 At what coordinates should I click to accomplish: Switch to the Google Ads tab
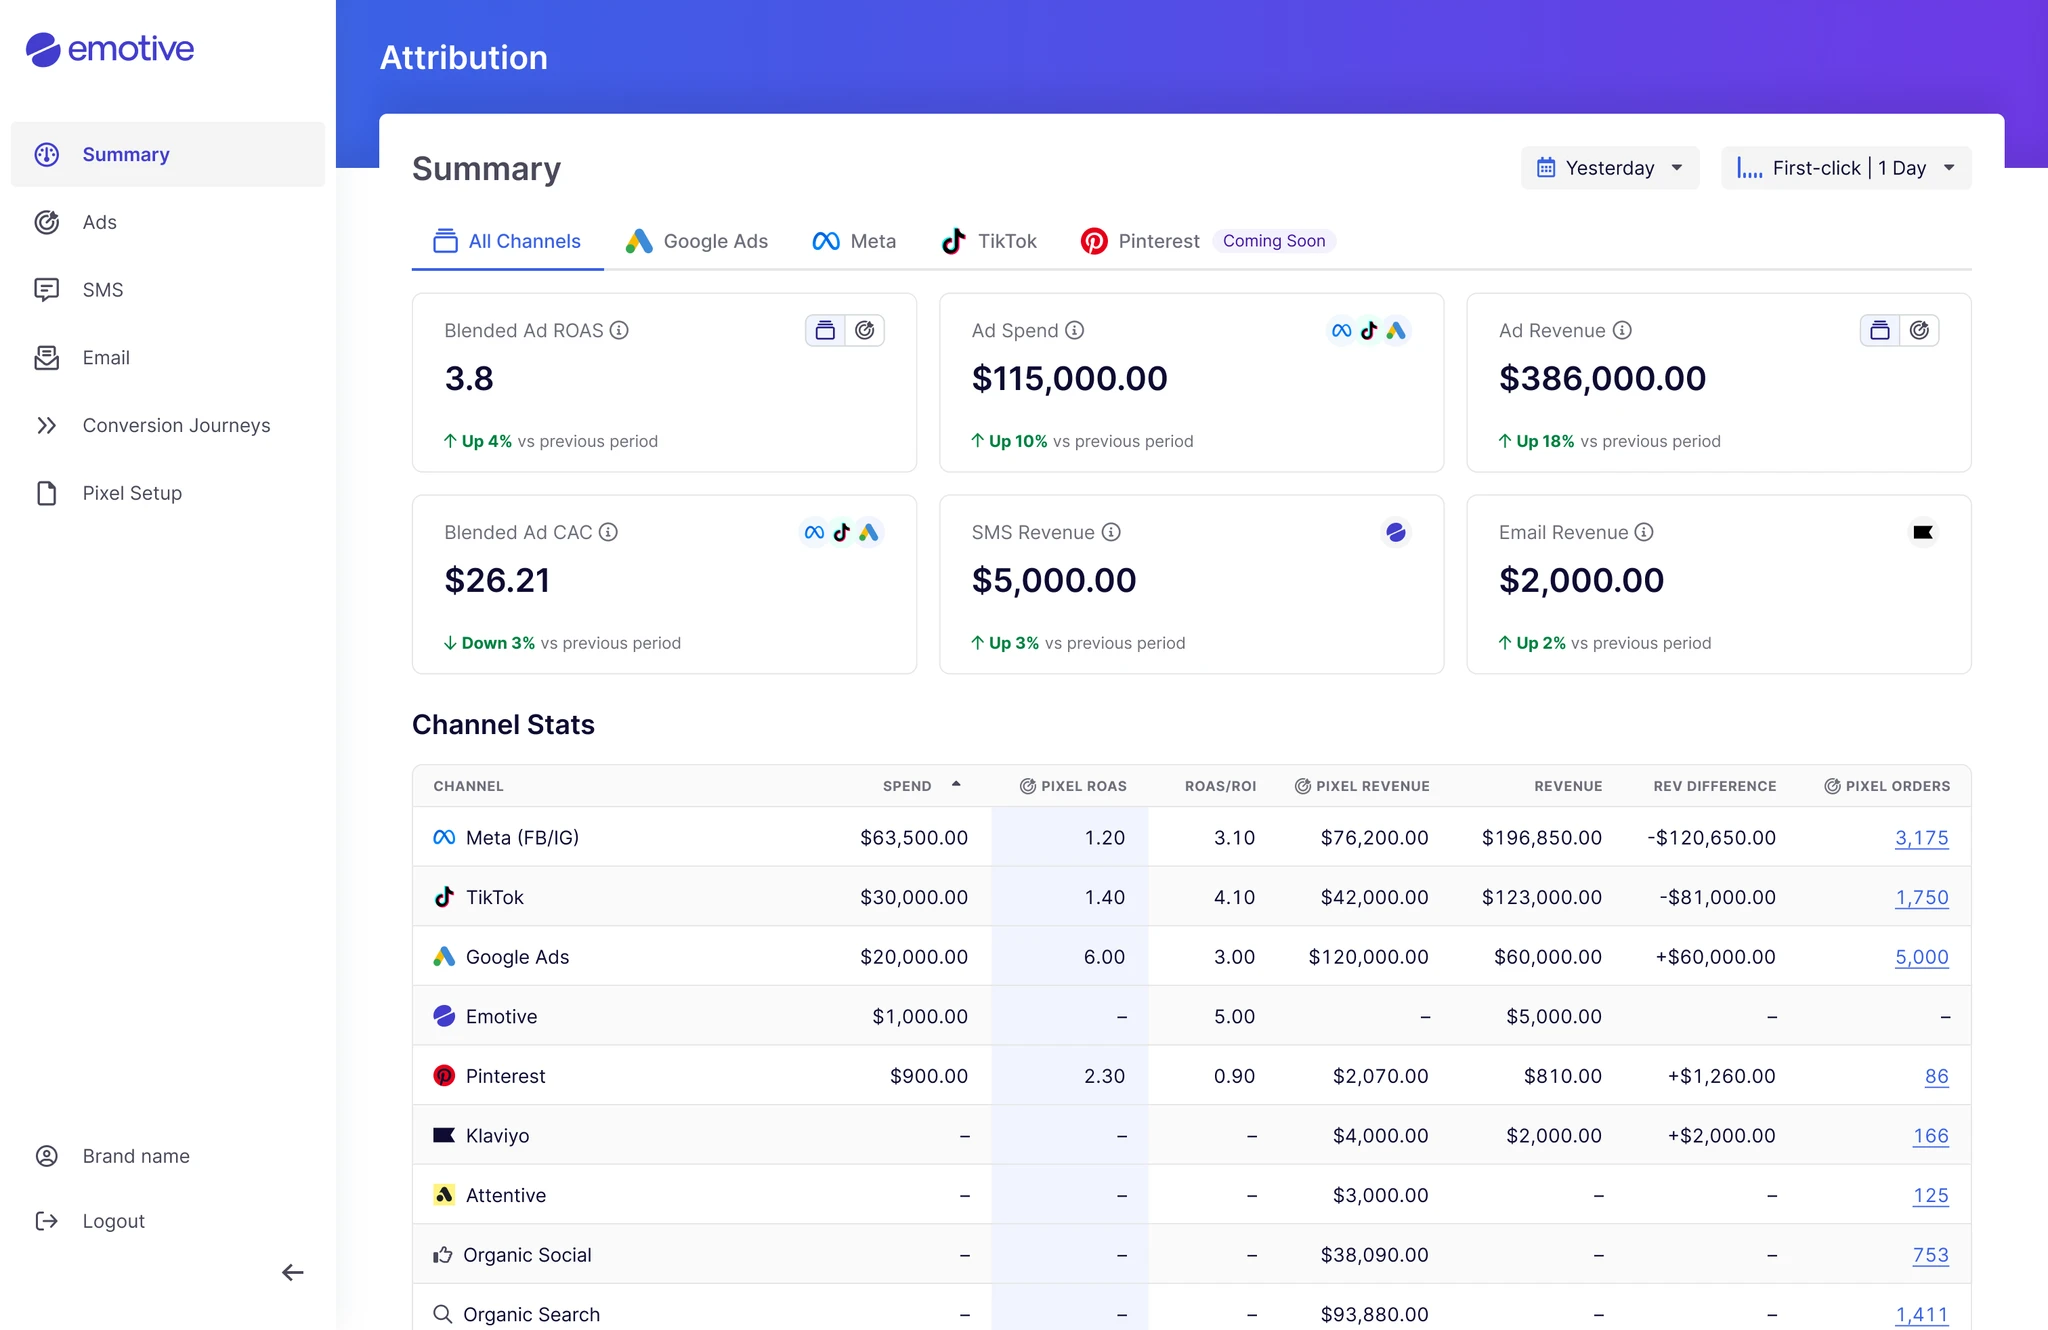pyautogui.click(x=697, y=241)
